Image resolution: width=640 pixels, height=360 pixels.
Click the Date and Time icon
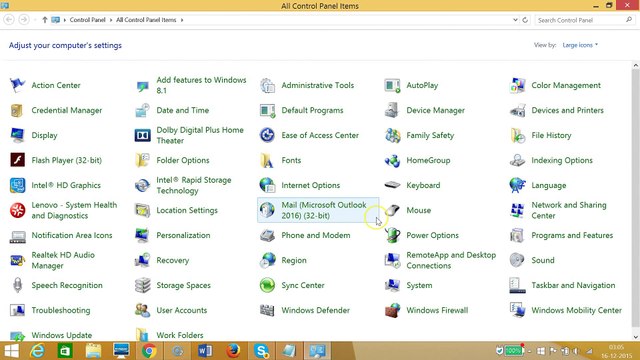point(142,110)
